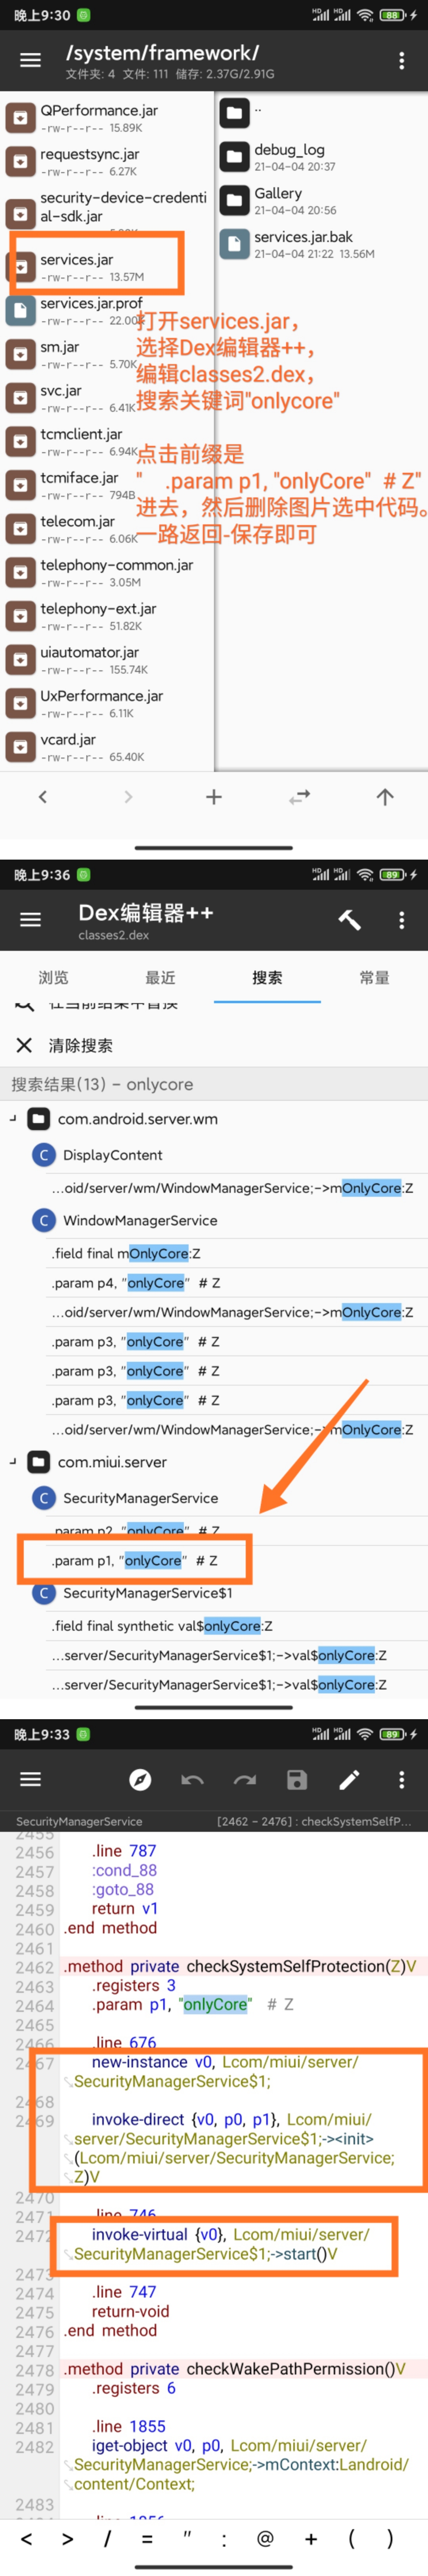
Task: Open overflow menu in Dex编辑器++ header
Action: (x=402, y=919)
